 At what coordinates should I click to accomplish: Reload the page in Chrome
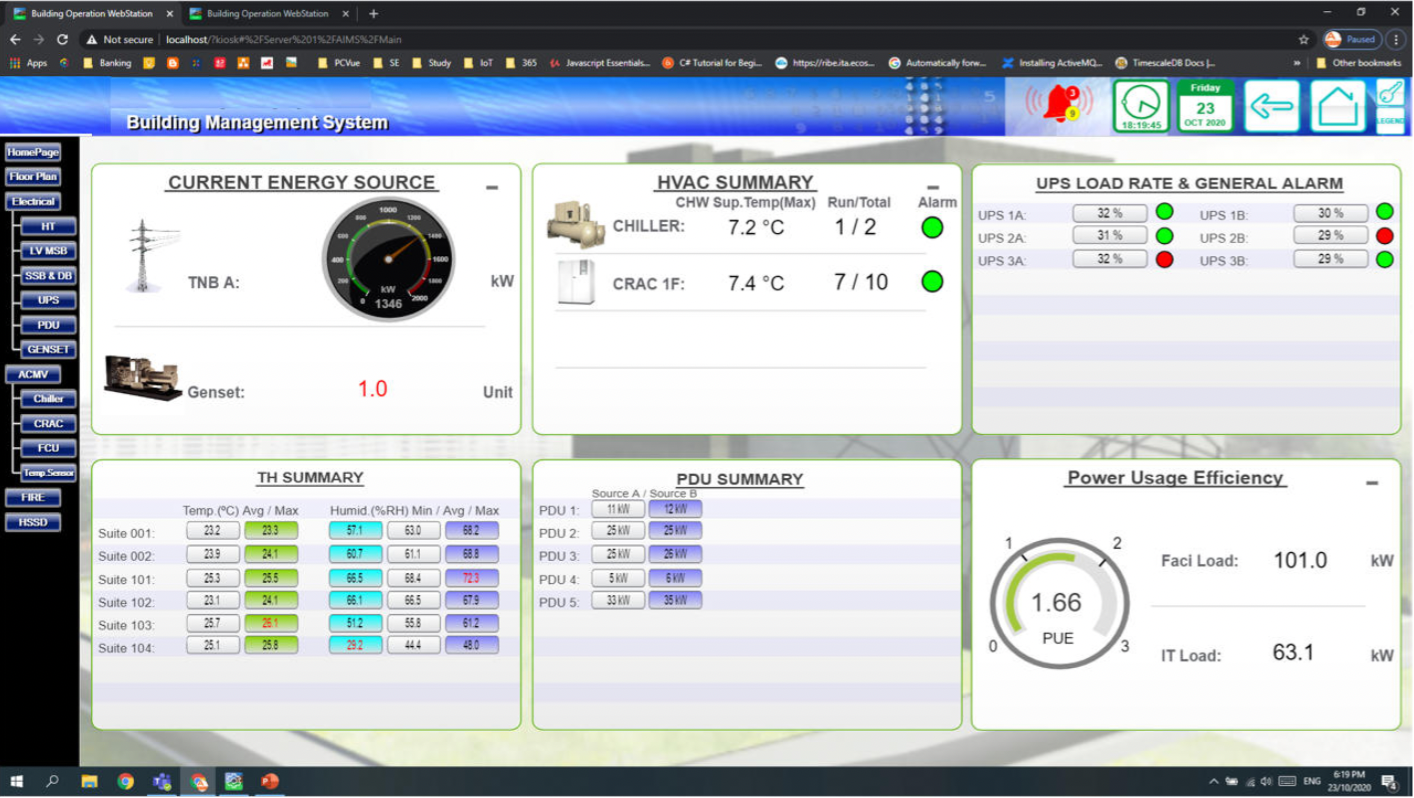(62, 39)
